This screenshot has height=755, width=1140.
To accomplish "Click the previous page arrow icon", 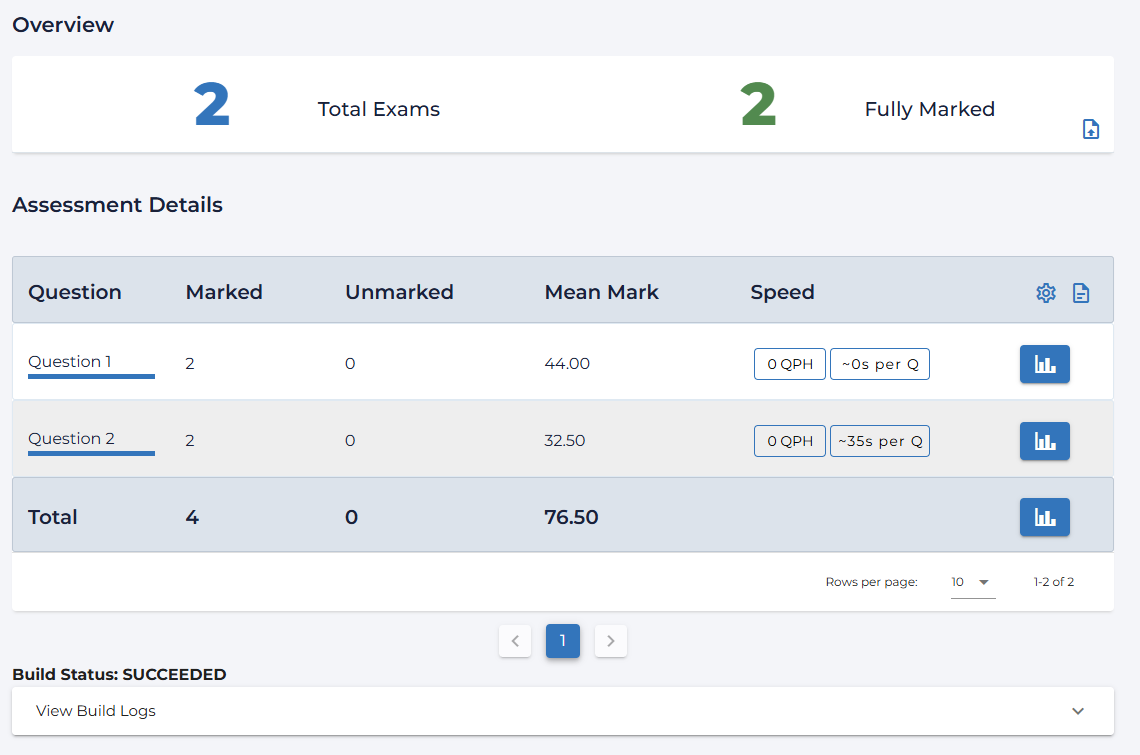I will tap(515, 641).
